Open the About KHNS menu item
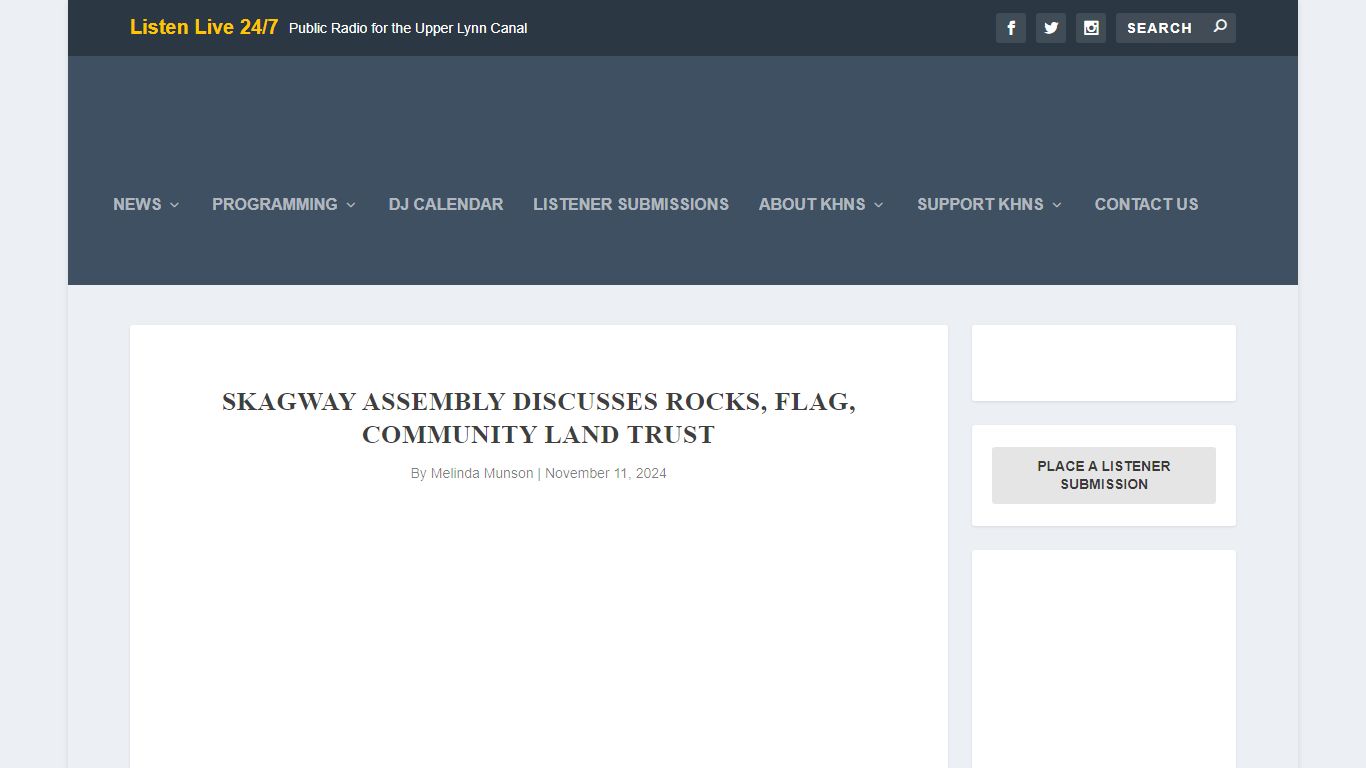This screenshot has height=768, width=1366. pos(812,204)
